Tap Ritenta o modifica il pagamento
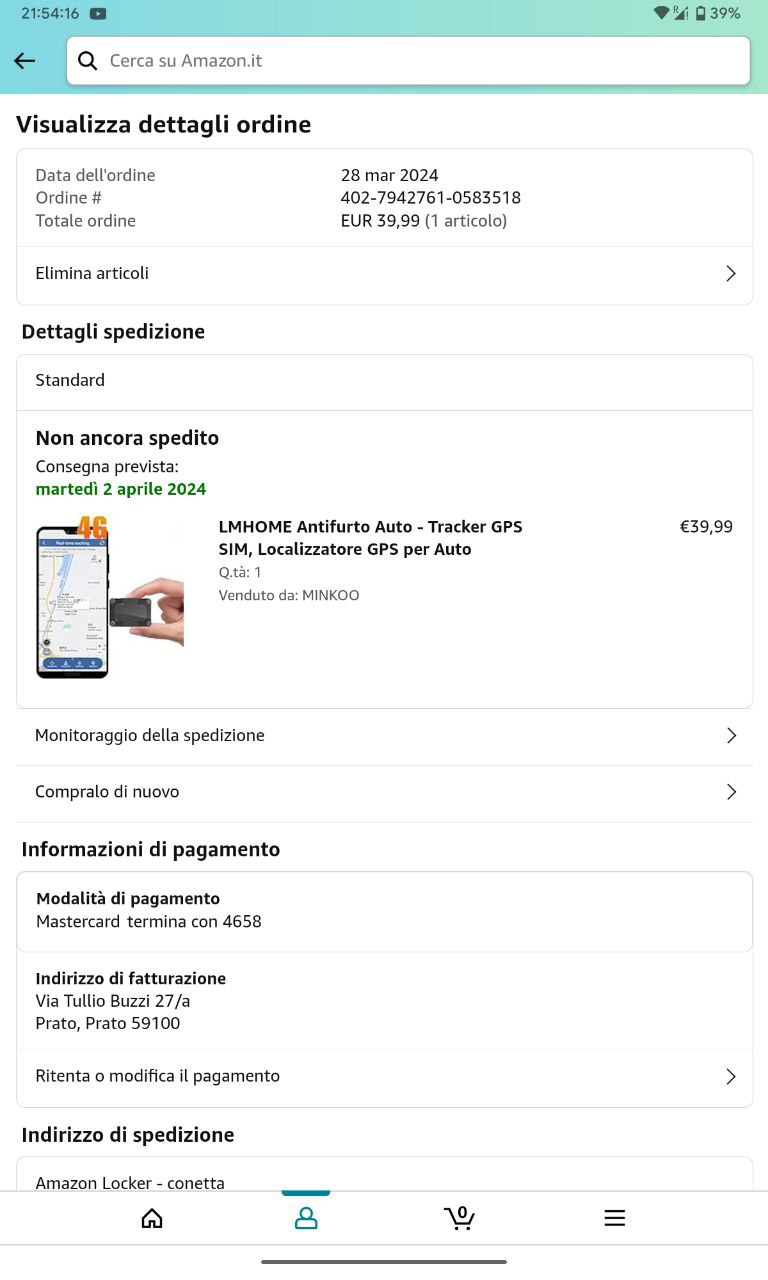The image size is (768, 1280). (x=157, y=1077)
